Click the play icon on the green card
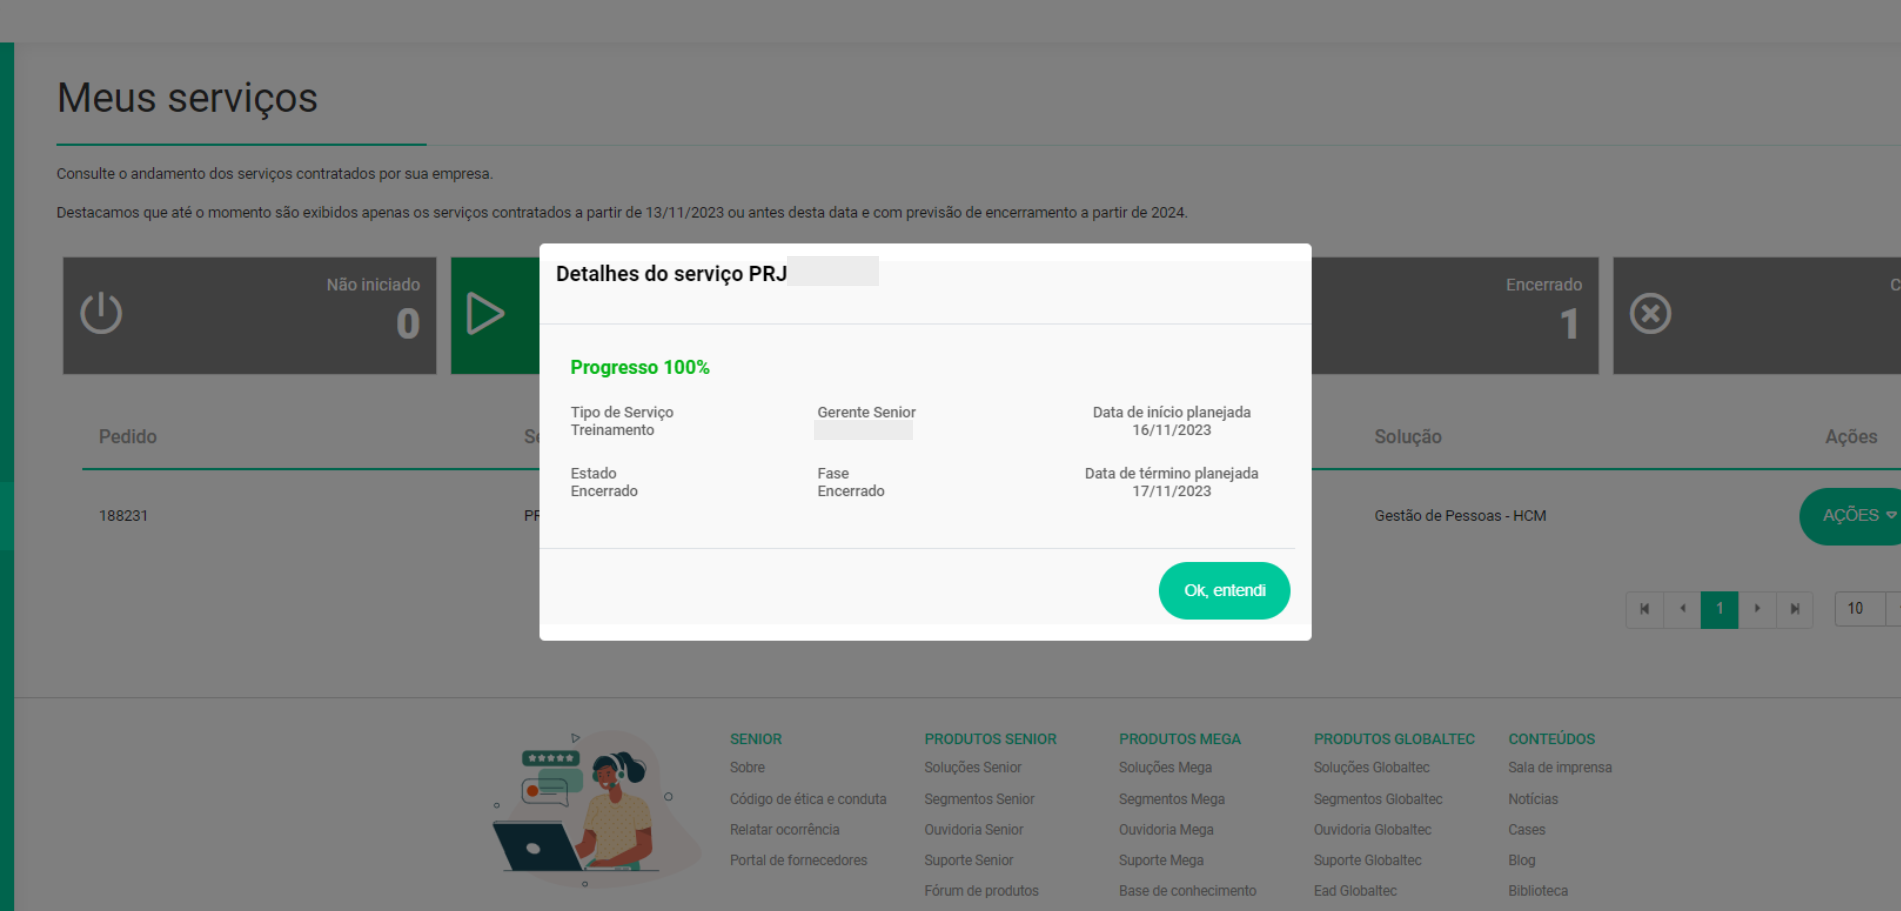The height and width of the screenshot is (911, 1901). pos(485,314)
